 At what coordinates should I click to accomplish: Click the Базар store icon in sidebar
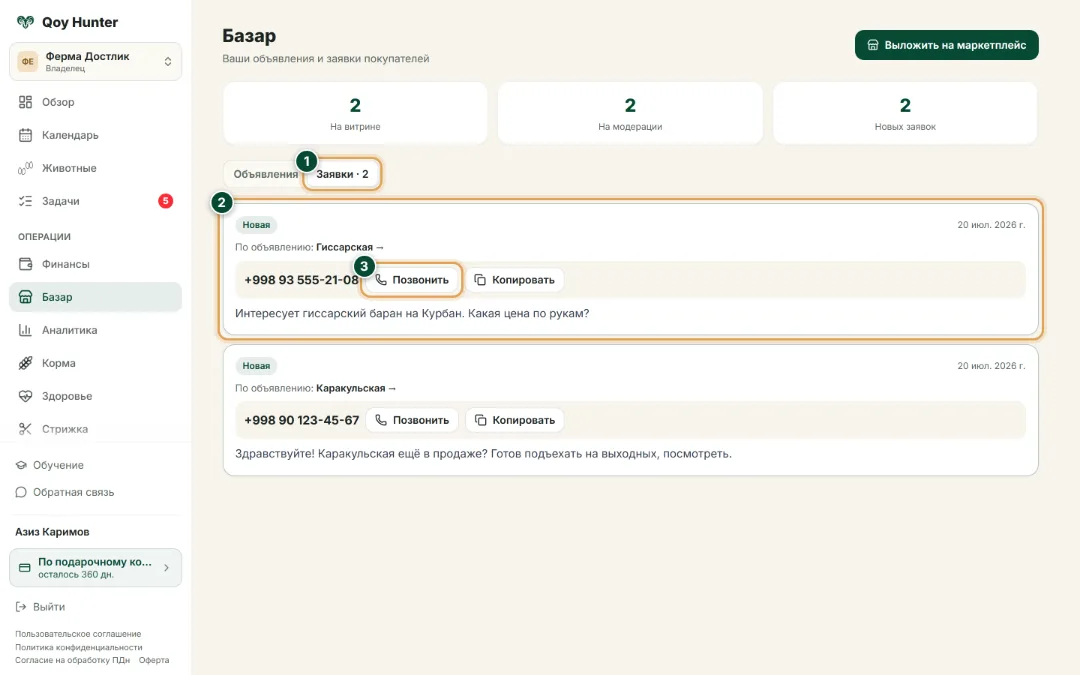click(25, 297)
